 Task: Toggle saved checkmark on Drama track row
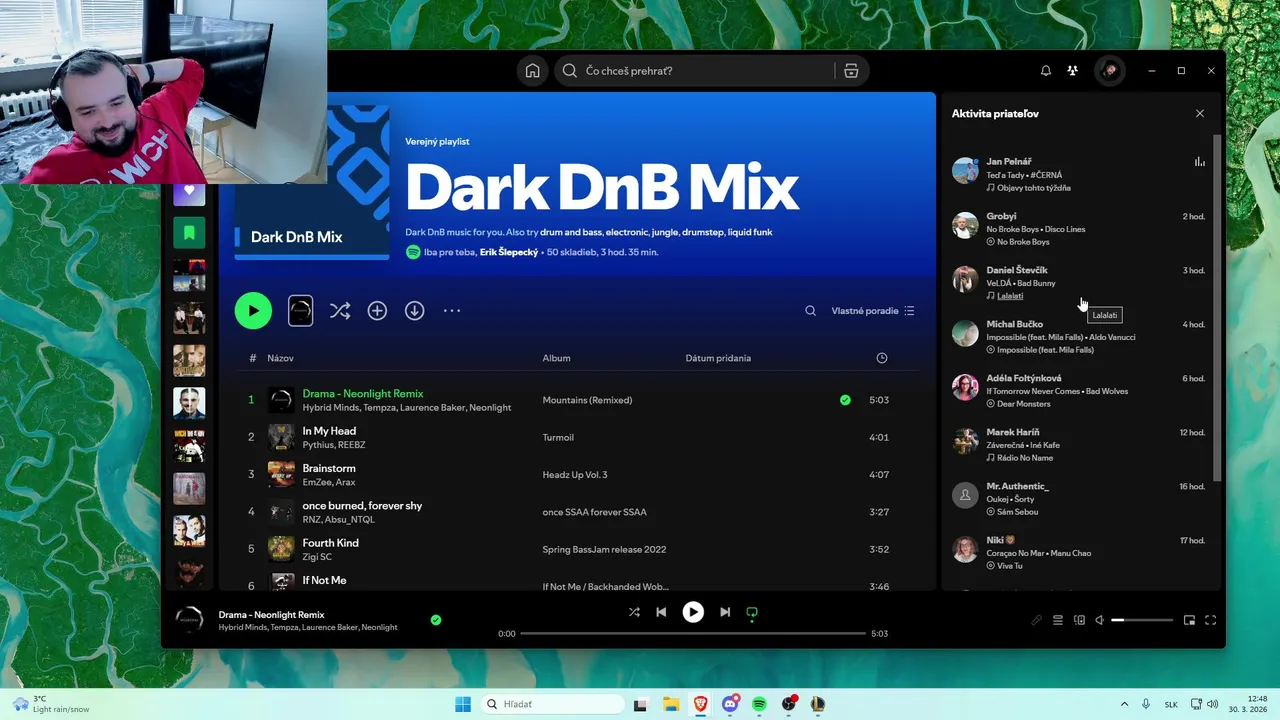pos(845,400)
